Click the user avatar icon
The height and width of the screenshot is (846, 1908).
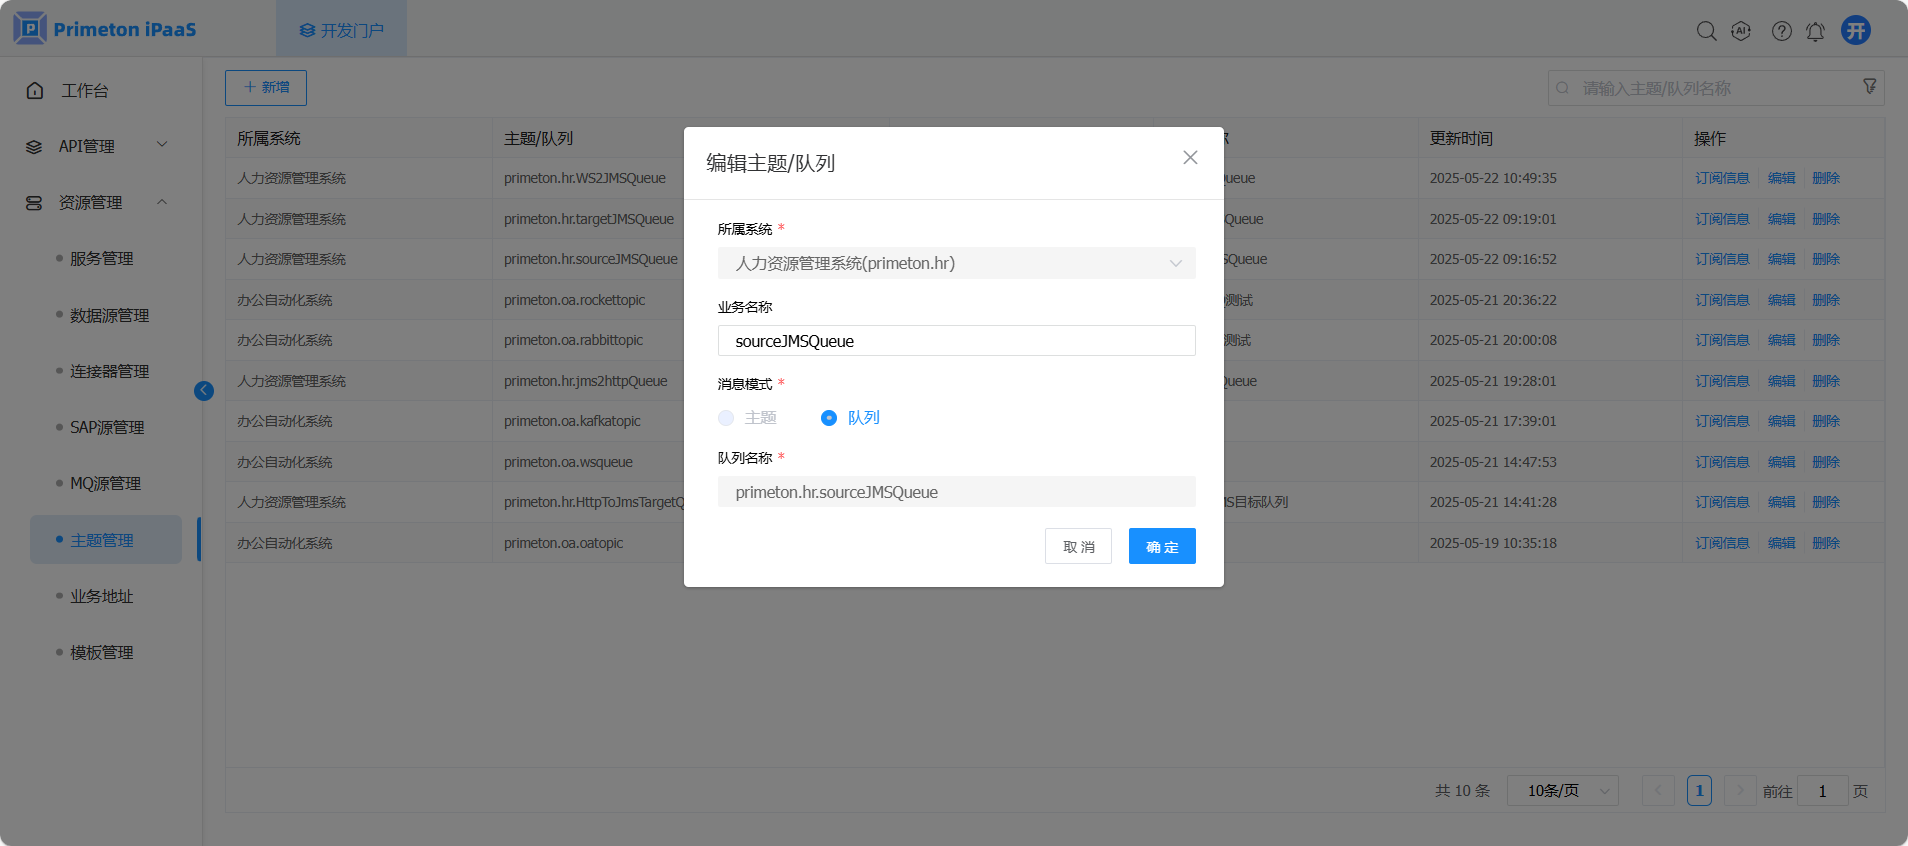click(1856, 30)
